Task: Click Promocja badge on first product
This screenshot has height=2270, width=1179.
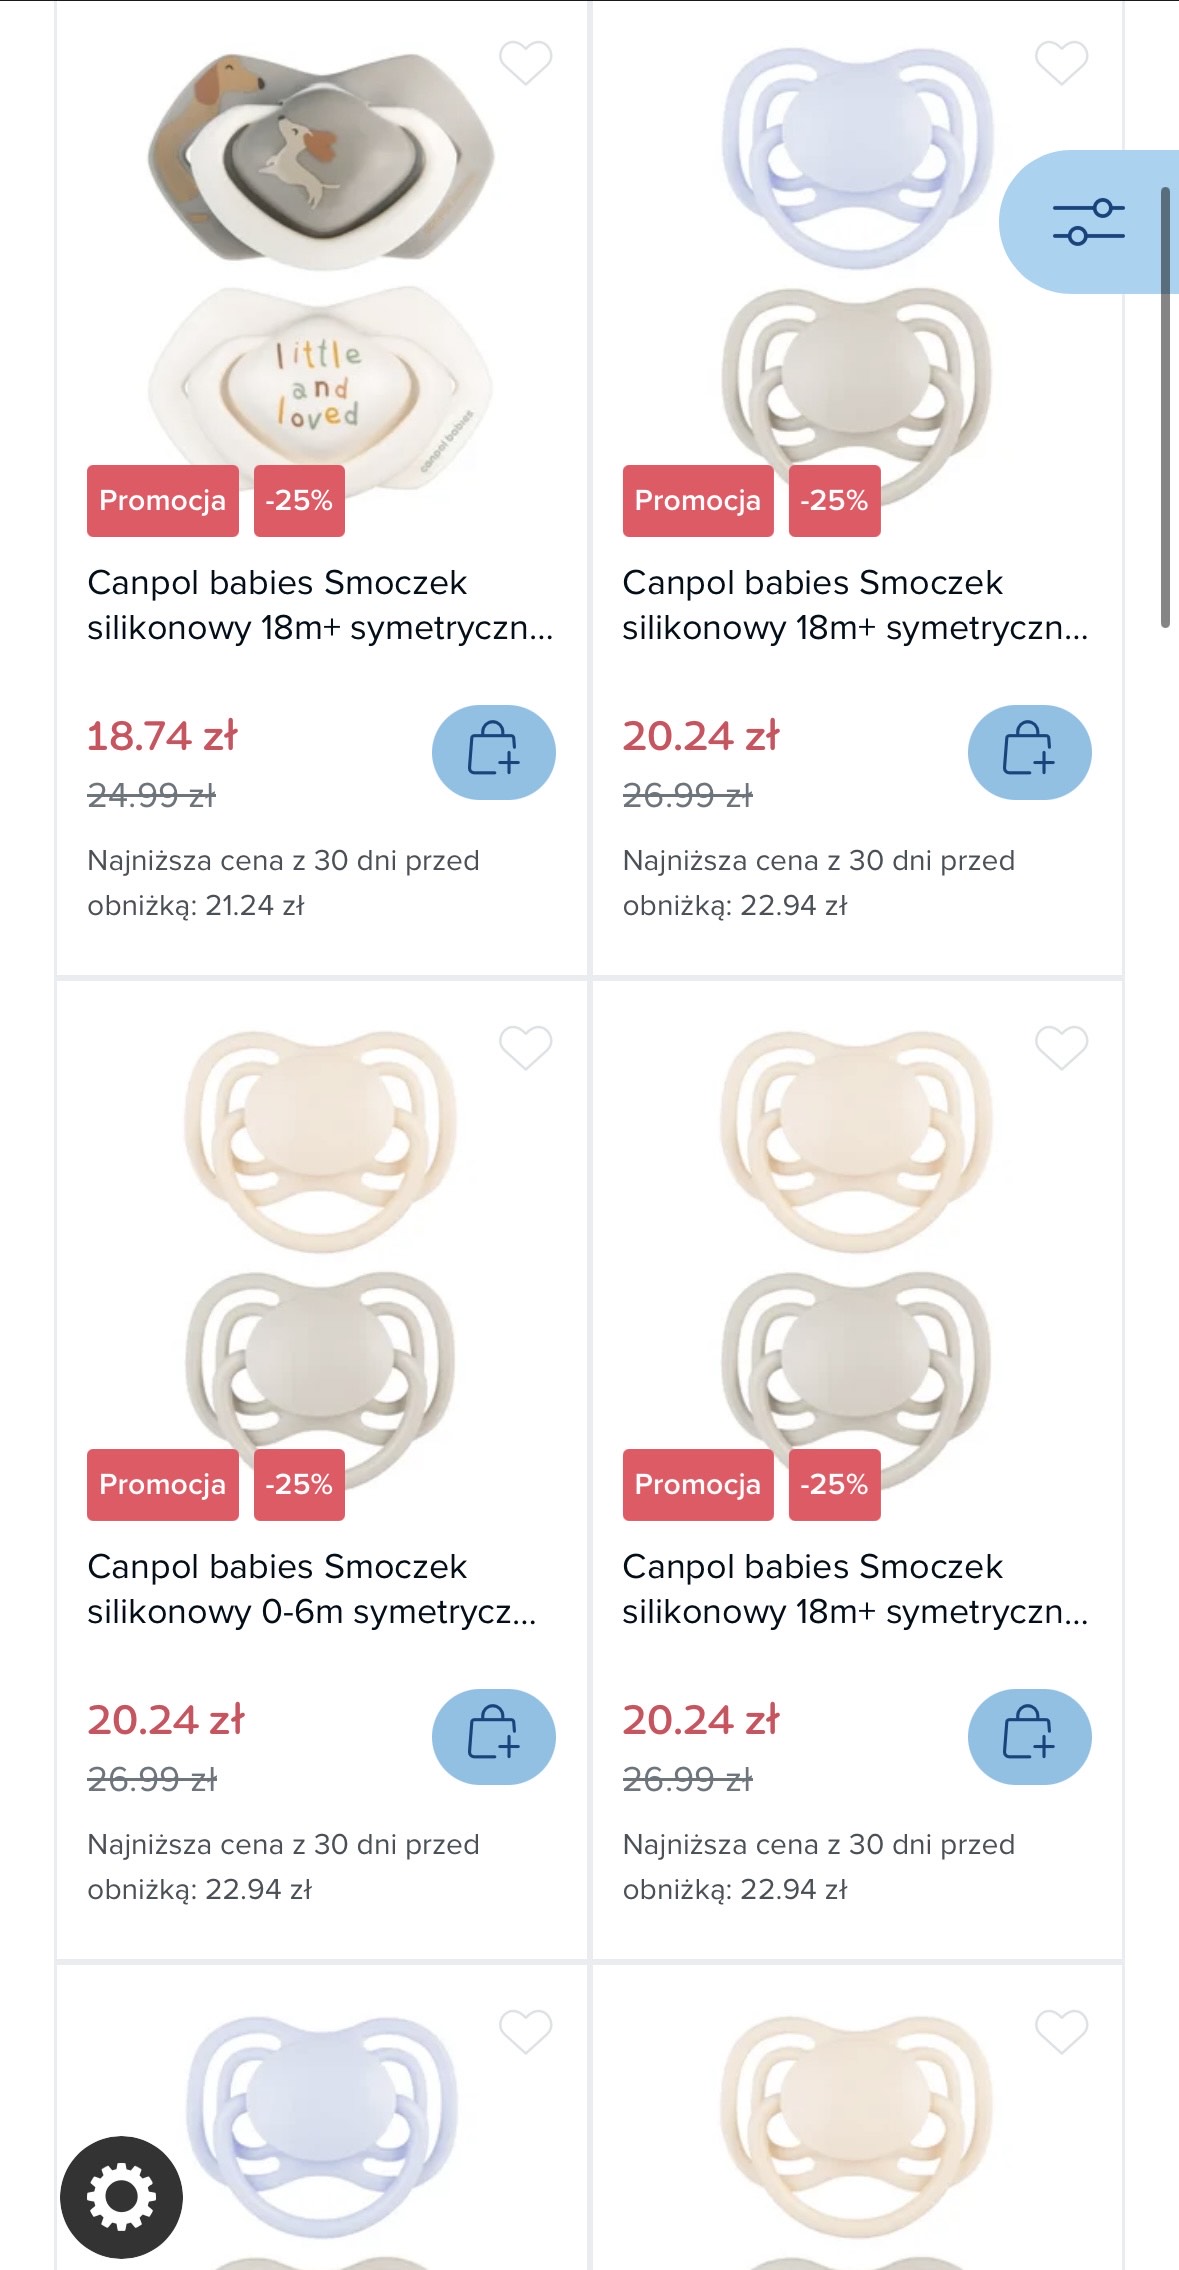Action: pyautogui.click(x=163, y=501)
